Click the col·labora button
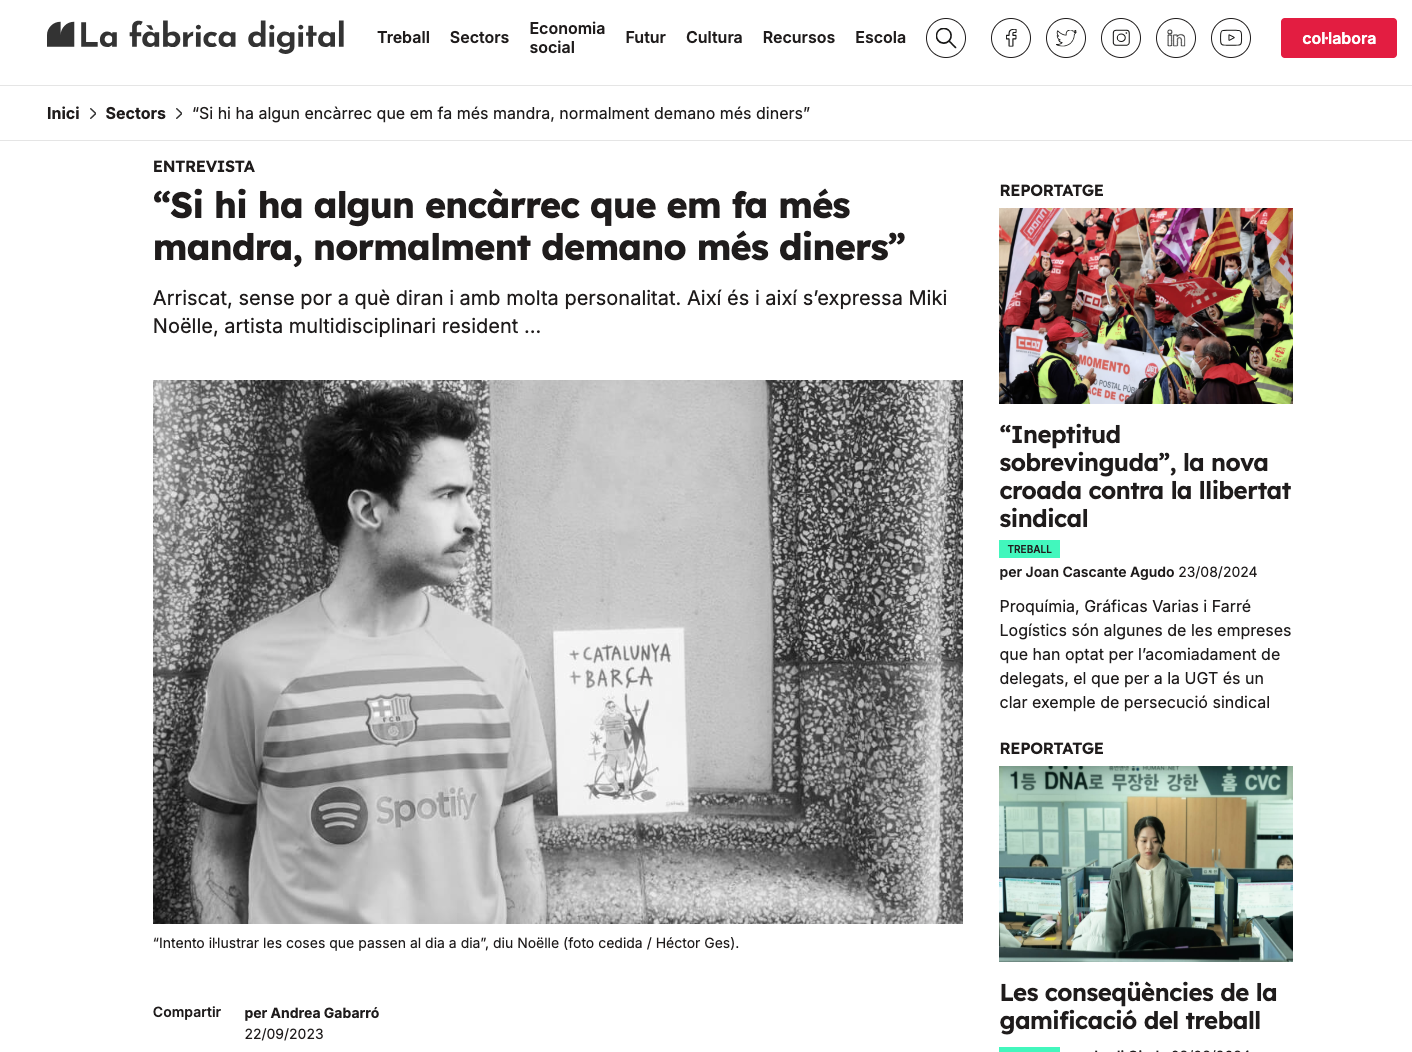 (1338, 38)
